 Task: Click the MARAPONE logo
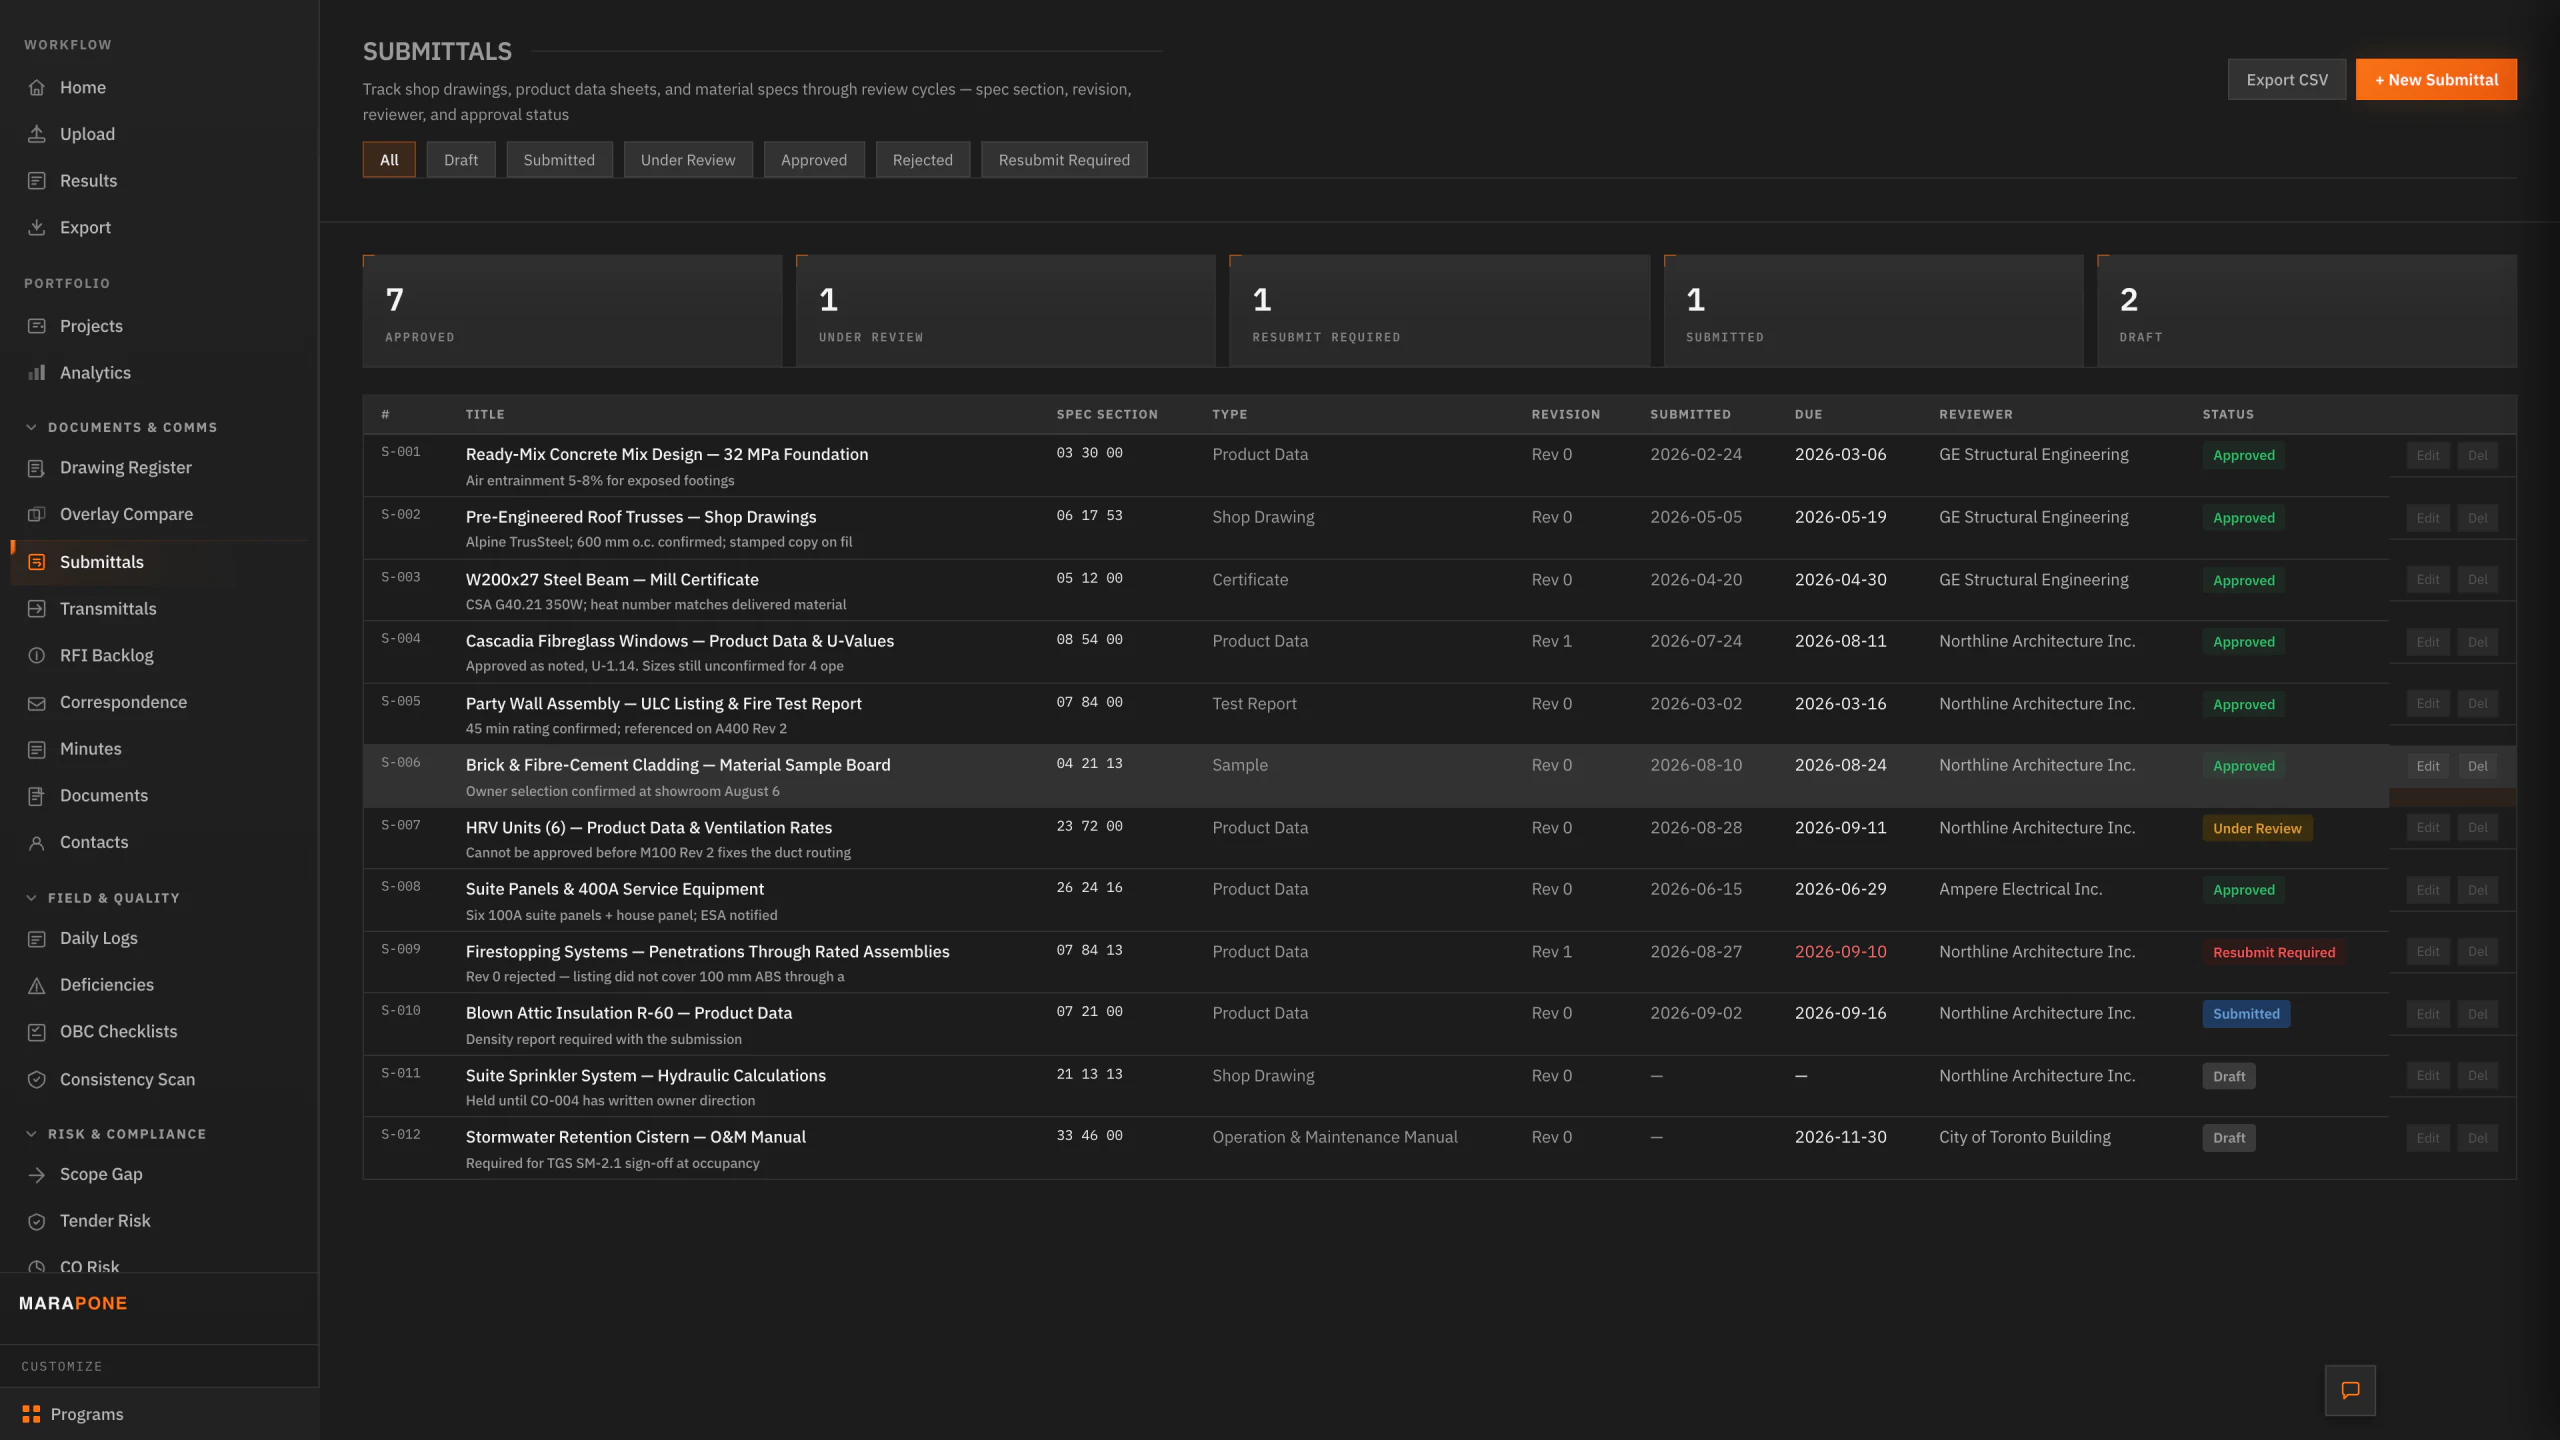(x=73, y=1303)
